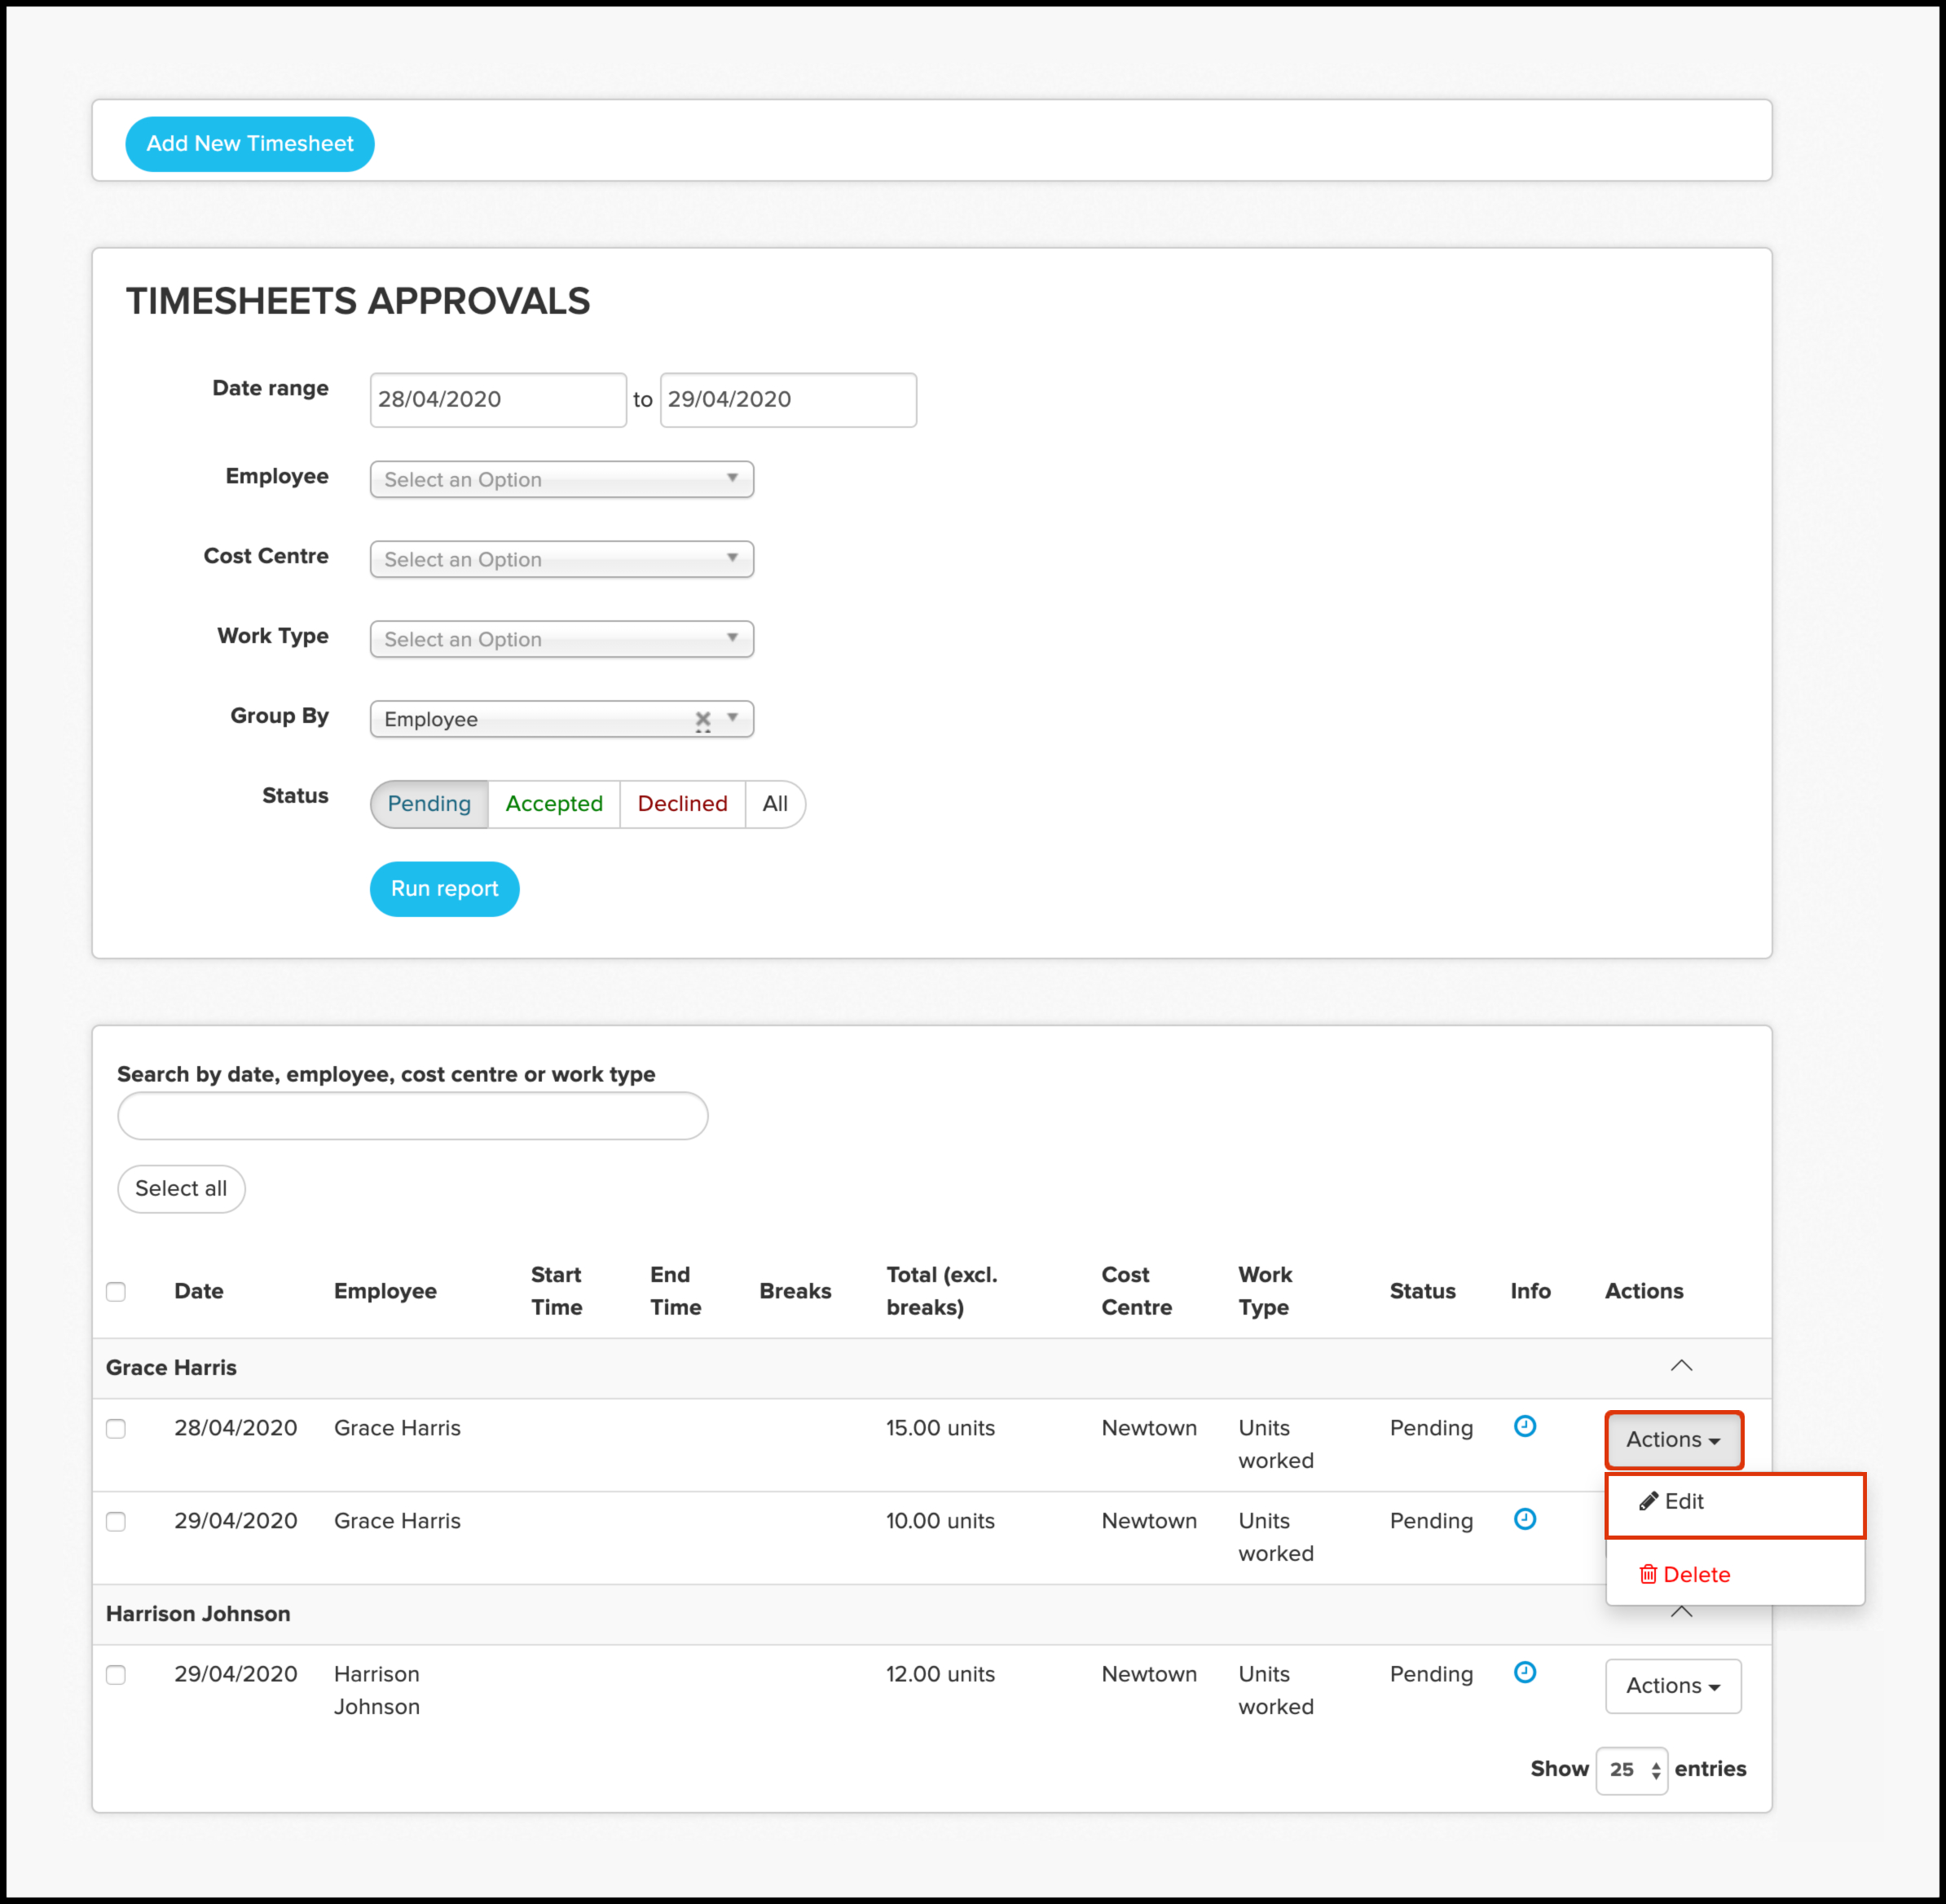Click the Run report button
The image size is (1946, 1904).
[444, 889]
